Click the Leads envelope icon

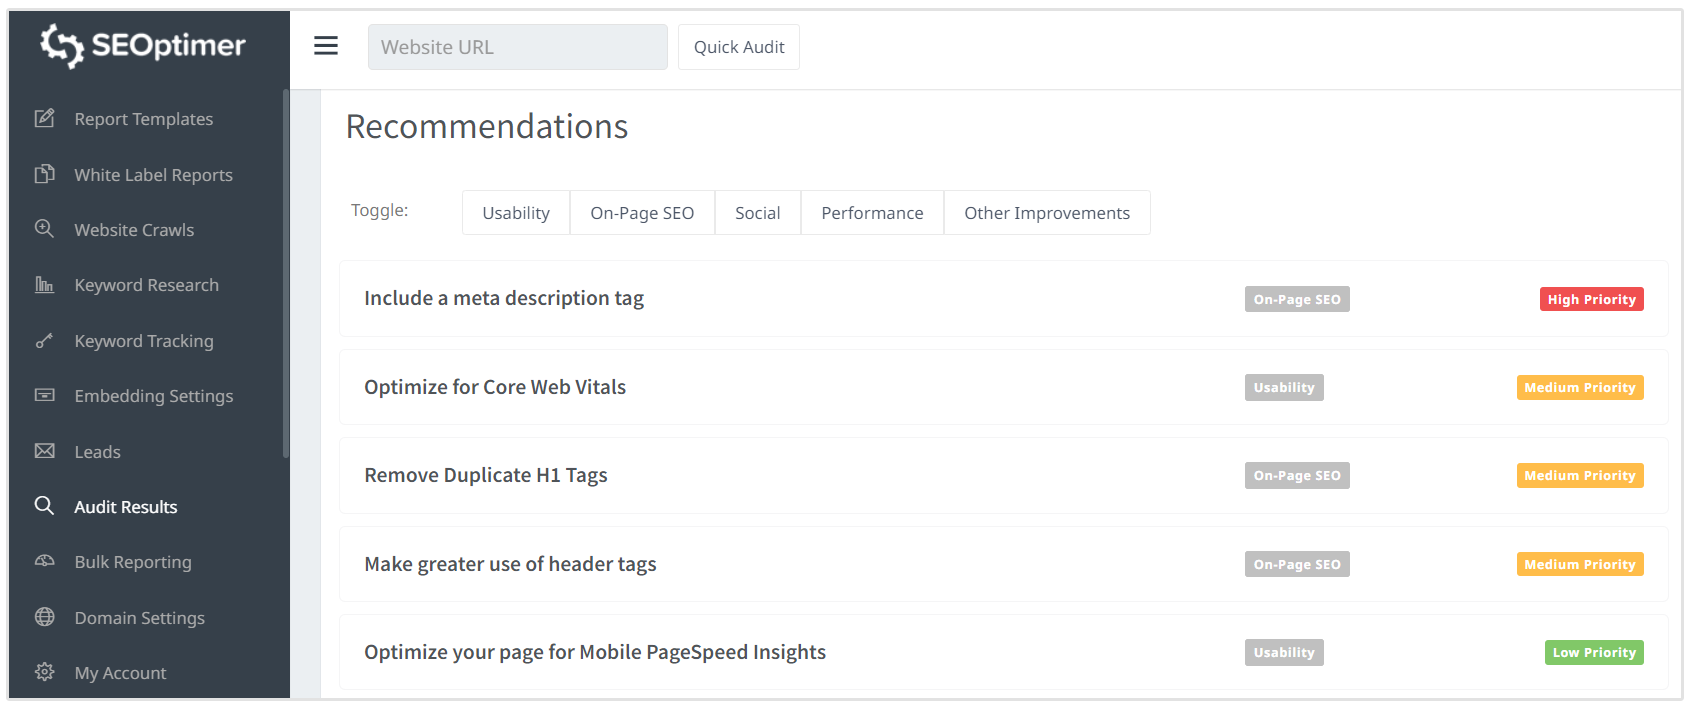pyautogui.click(x=45, y=451)
